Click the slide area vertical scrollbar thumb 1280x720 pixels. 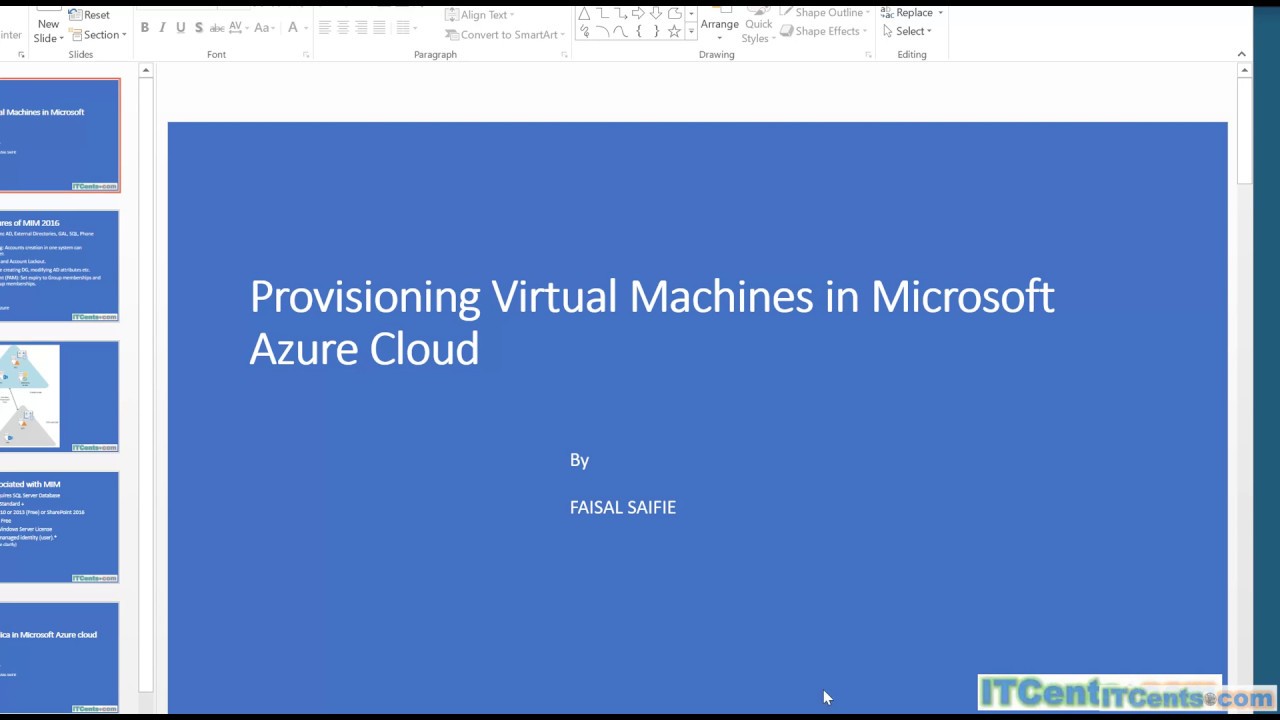pos(1243,131)
